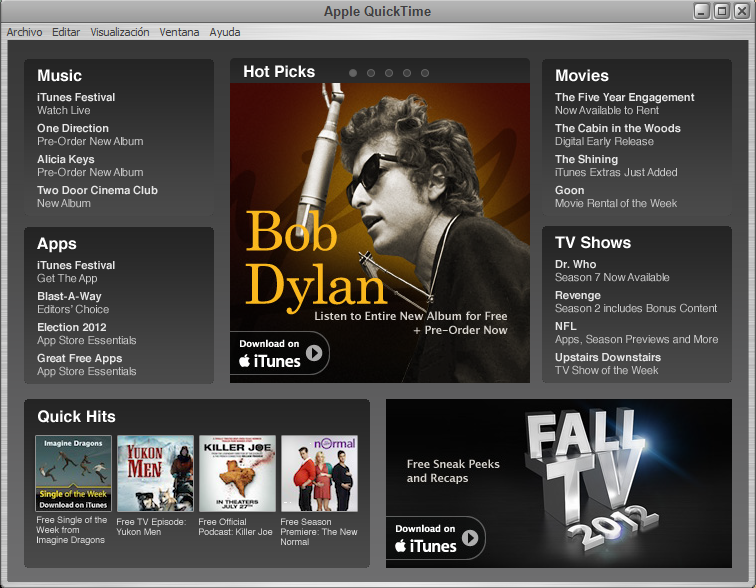756x588 pixels.
Task: Click 'Listen to Entire New Album for Free' text
Action: tap(411, 316)
